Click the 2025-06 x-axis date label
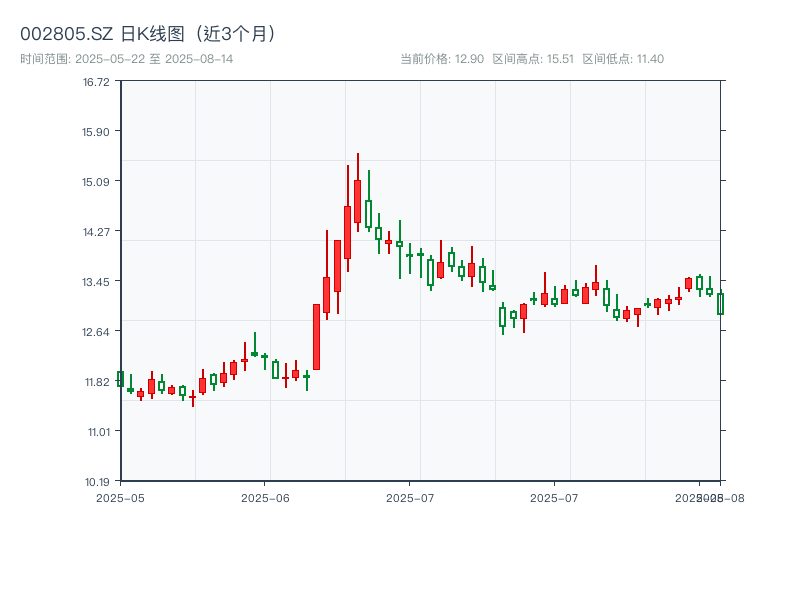The height and width of the screenshot is (600, 800). tap(265, 497)
